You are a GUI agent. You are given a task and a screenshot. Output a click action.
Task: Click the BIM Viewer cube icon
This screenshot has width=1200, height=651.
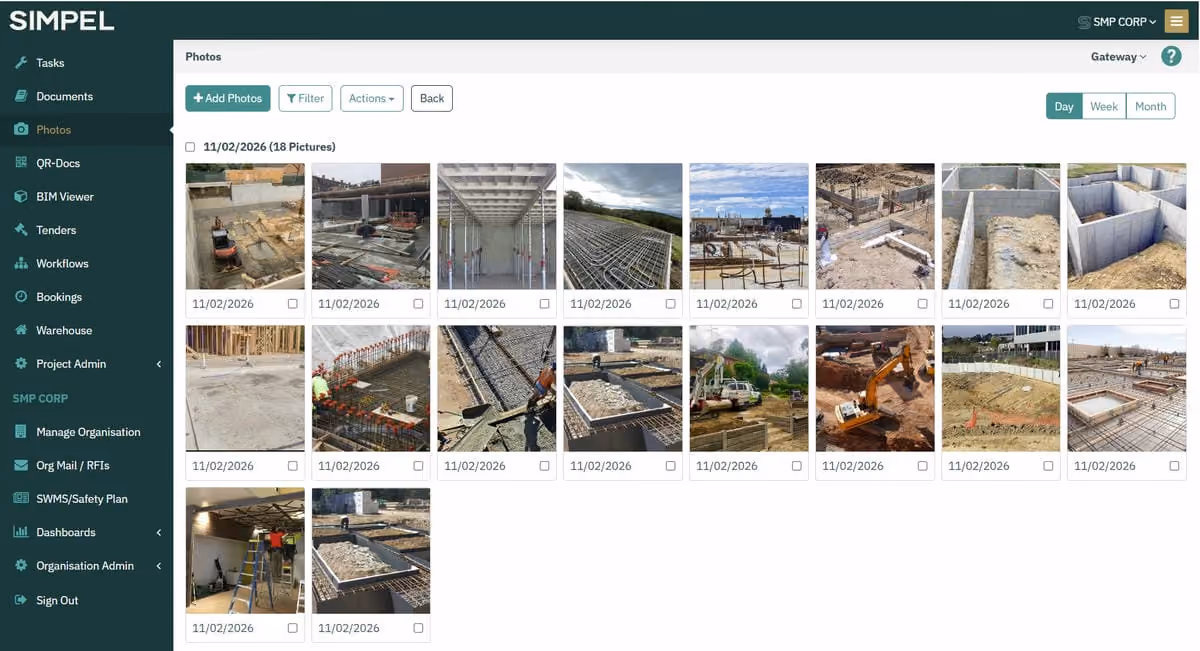point(21,197)
